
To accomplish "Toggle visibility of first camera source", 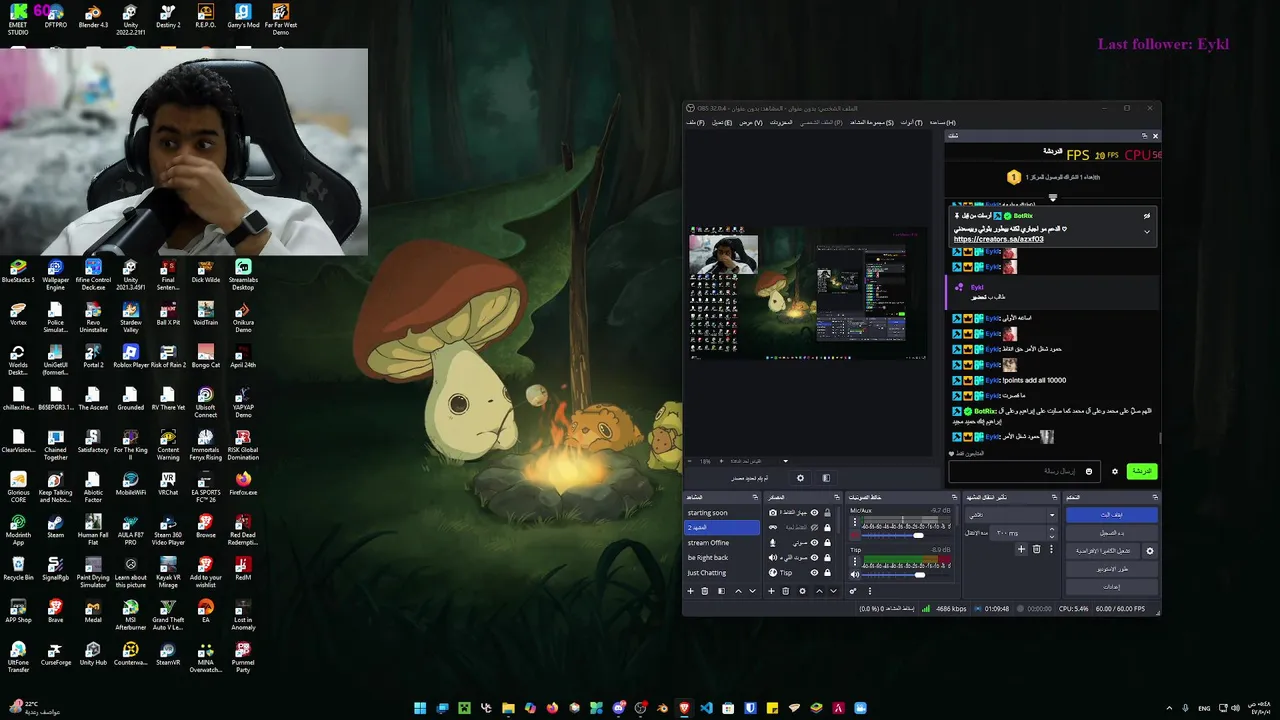I will [x=814, y=513].
